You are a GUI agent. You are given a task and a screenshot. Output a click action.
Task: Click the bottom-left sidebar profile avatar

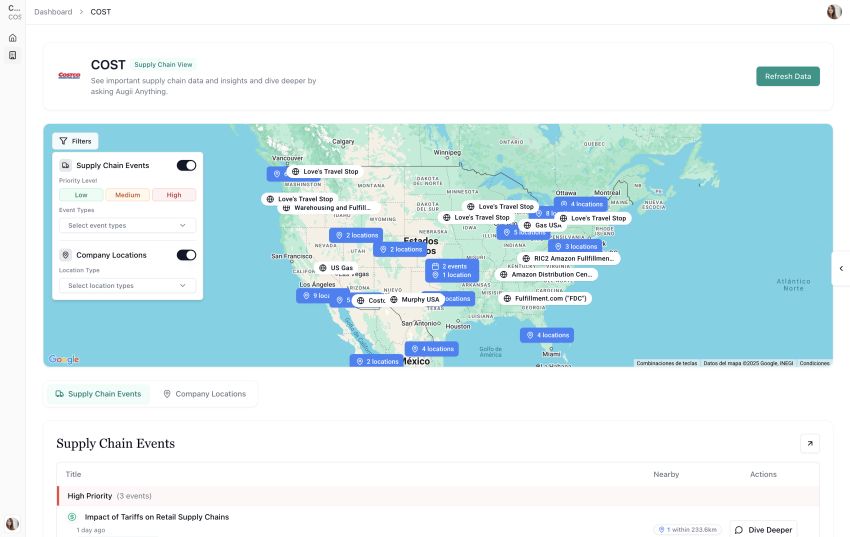pyautogui.click(x=12, y=523)
